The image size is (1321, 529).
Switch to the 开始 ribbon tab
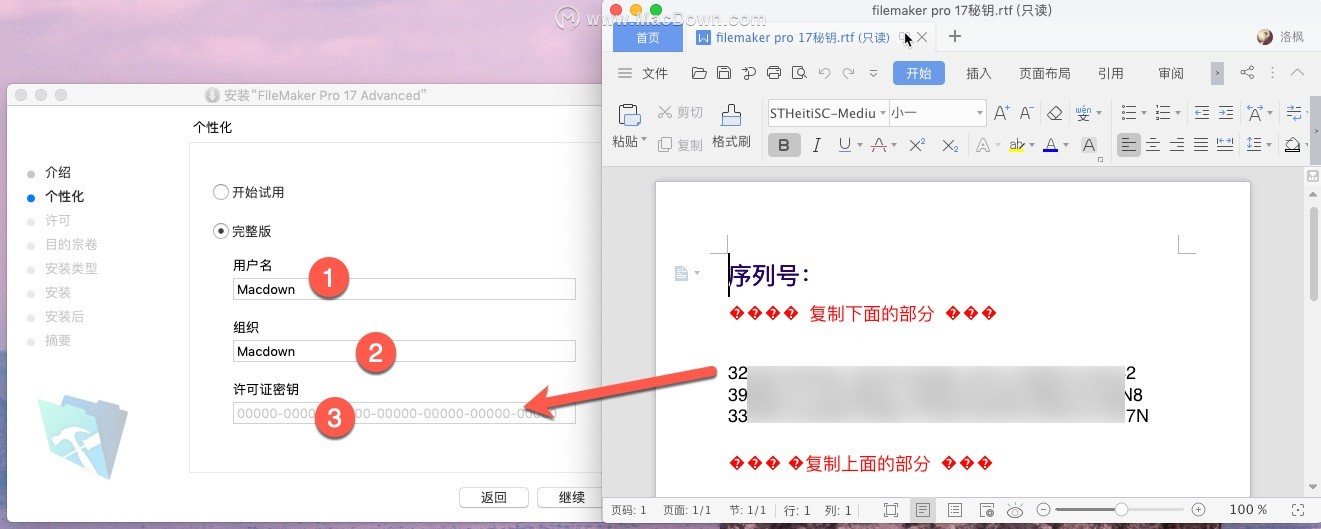pos(919,73)
